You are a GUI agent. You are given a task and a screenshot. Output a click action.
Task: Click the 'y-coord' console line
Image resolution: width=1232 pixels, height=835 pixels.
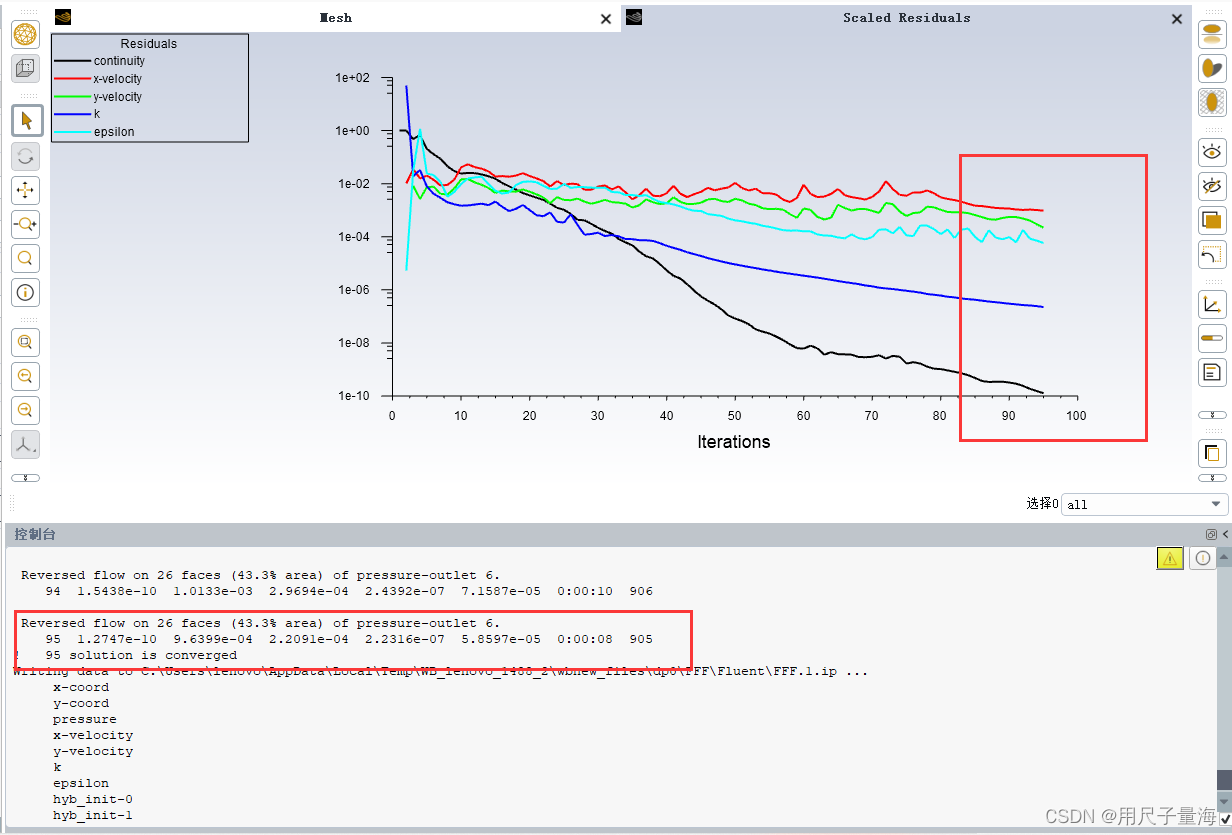(81, 703)
